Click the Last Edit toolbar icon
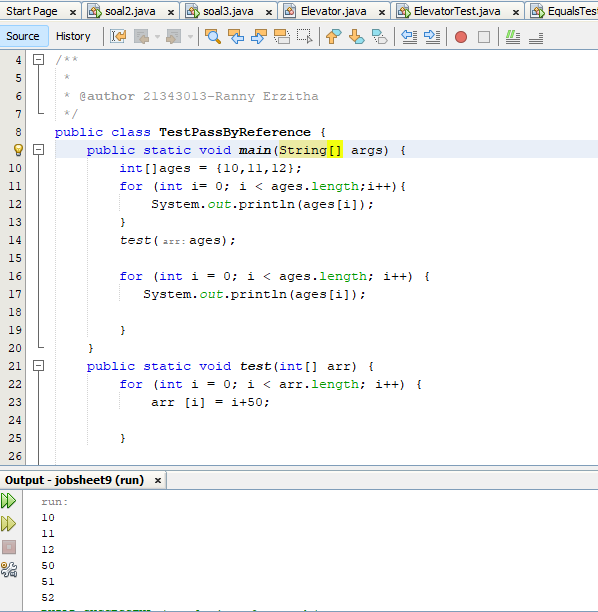Screen dimensions: 598x612 (118, 37)
